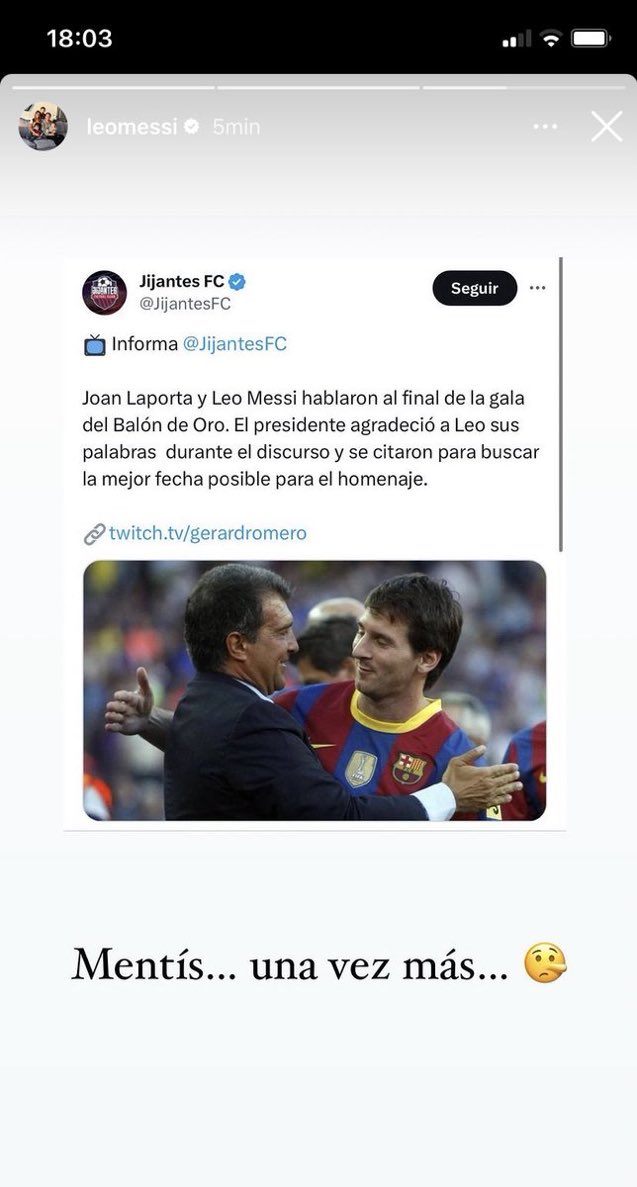The height and width of the screenshot is (1187, 637).
Task: Tap the leomessi username
Action: [x=132, y=127]
